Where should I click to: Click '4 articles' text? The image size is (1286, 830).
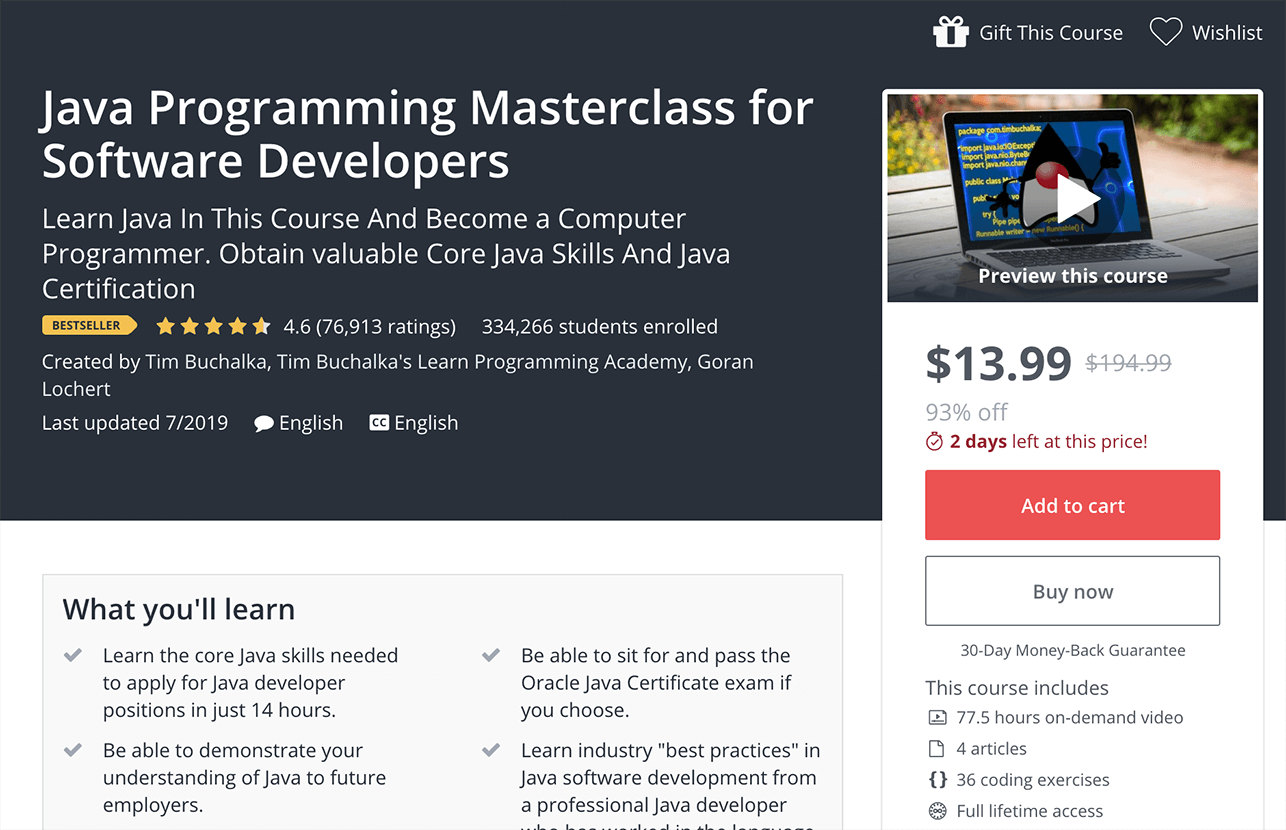point(992,748)
